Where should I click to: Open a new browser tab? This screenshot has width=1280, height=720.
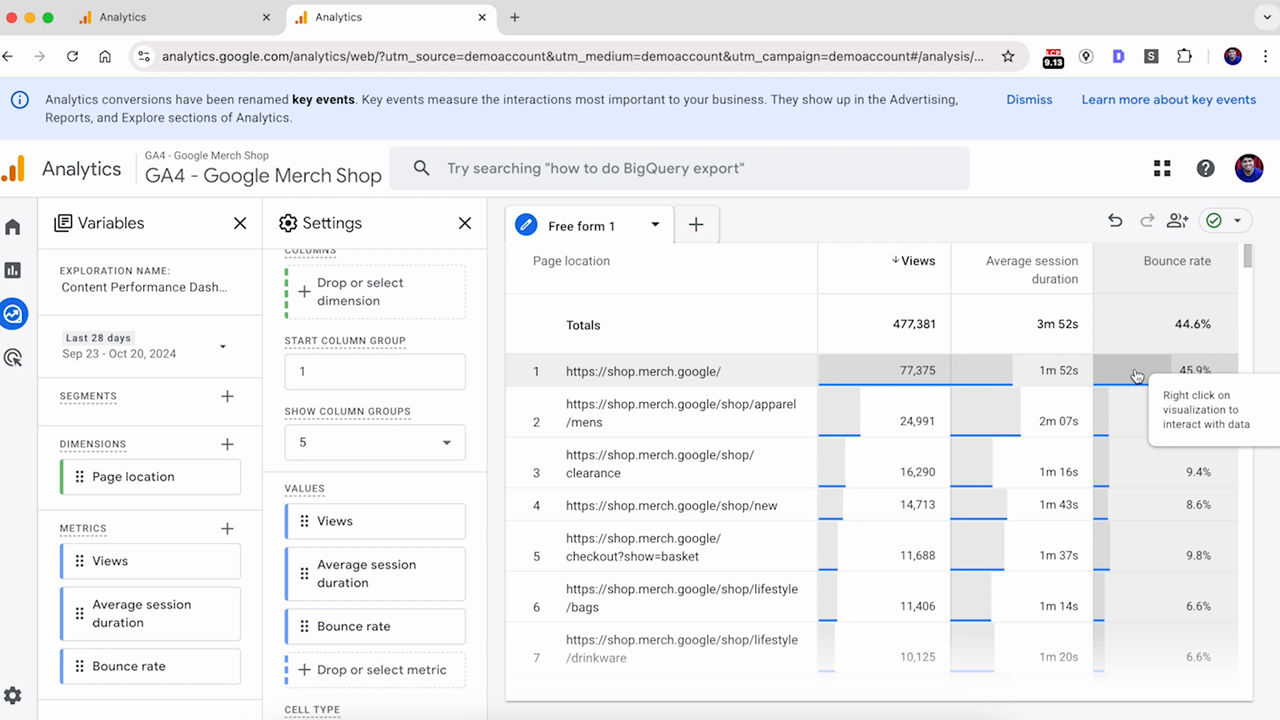515,17
